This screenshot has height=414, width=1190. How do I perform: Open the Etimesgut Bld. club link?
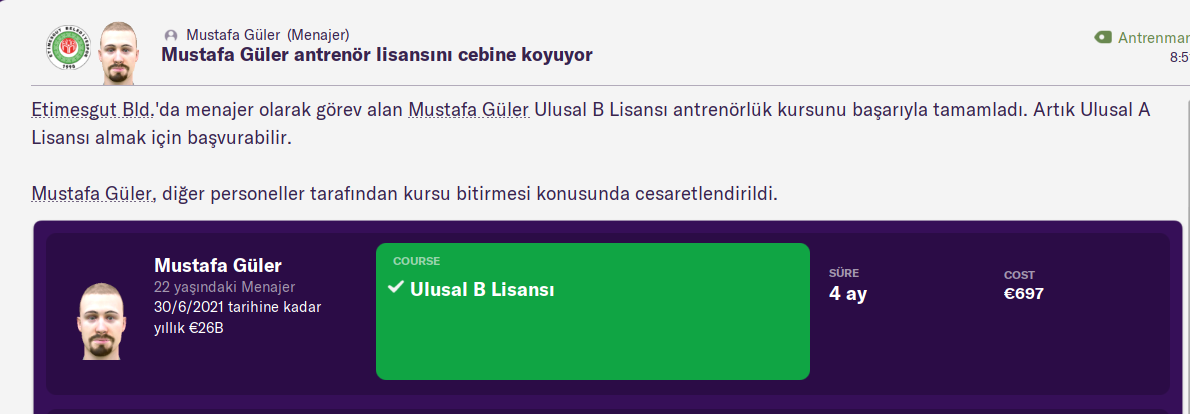click(x=93, y=109)
